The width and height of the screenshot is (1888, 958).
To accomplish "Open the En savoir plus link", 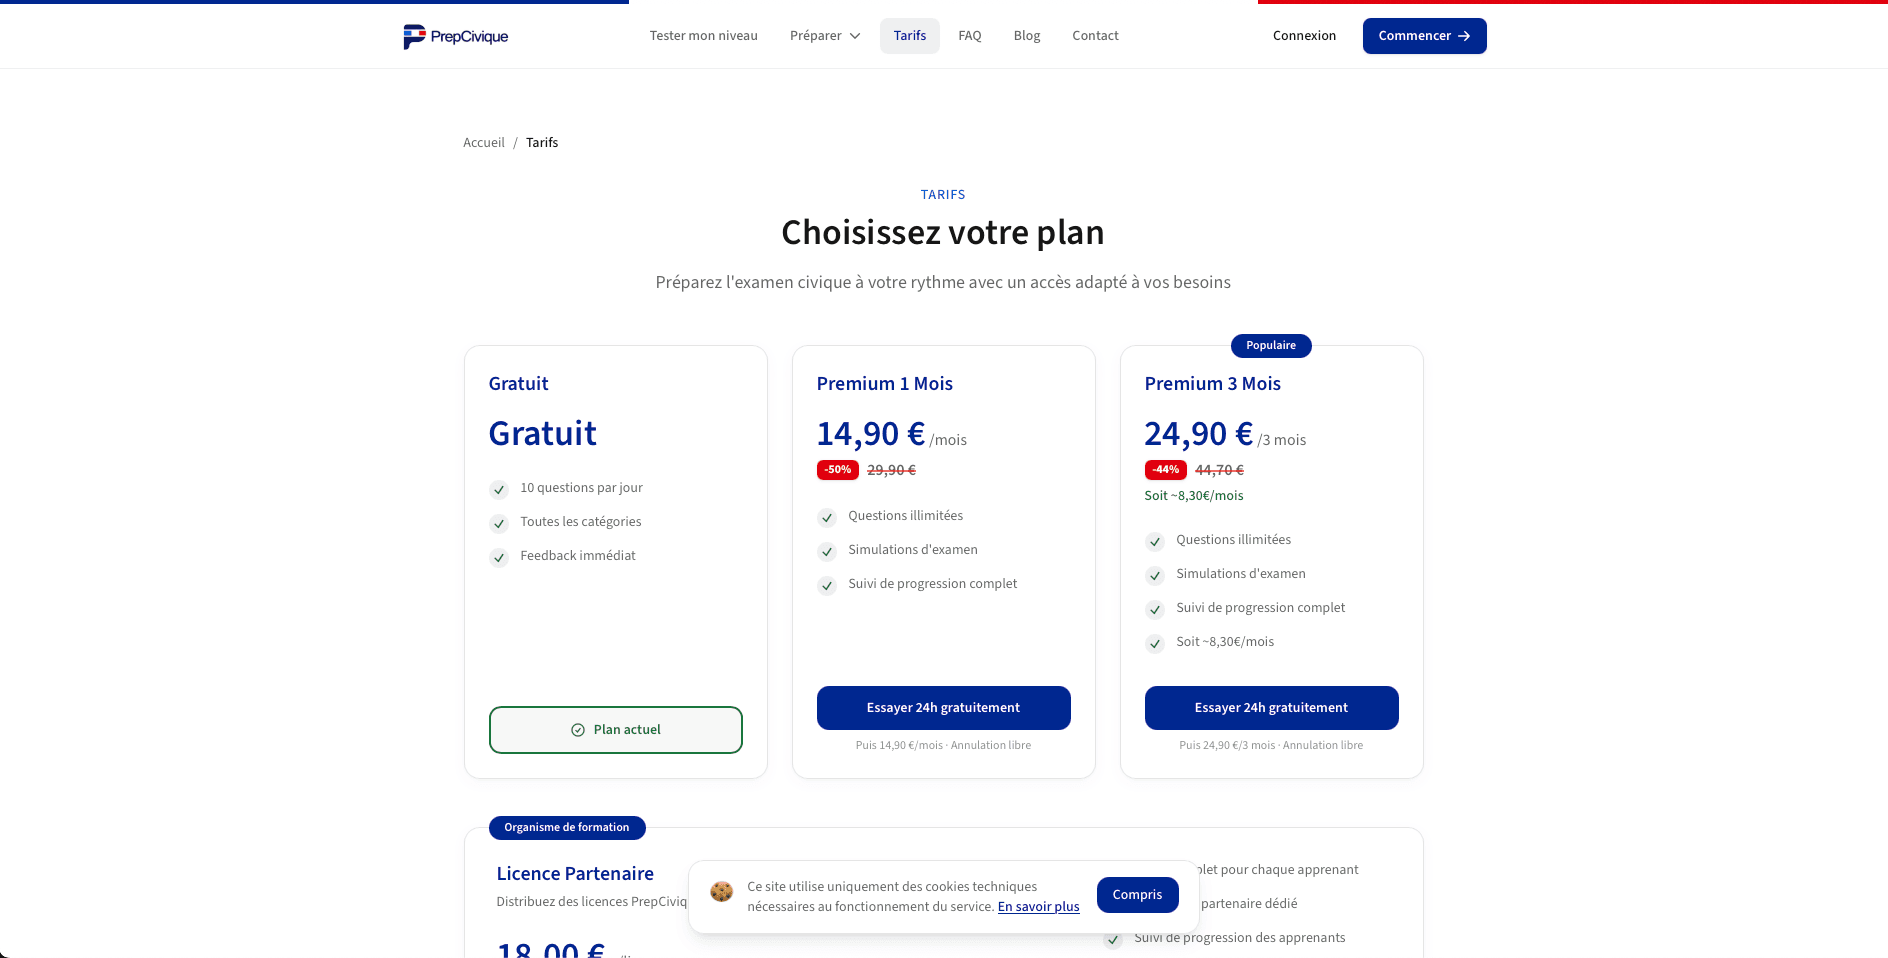I will (1038, 906).
